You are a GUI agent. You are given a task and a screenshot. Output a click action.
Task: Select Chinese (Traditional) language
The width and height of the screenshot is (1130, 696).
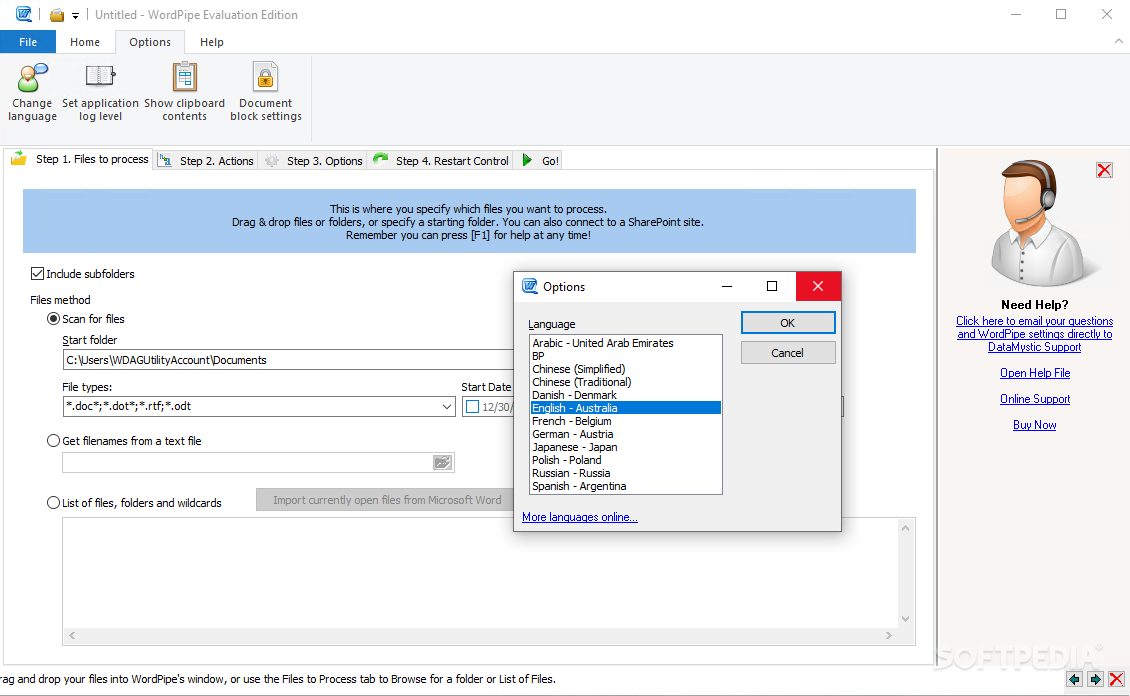[x=625, y=382]
